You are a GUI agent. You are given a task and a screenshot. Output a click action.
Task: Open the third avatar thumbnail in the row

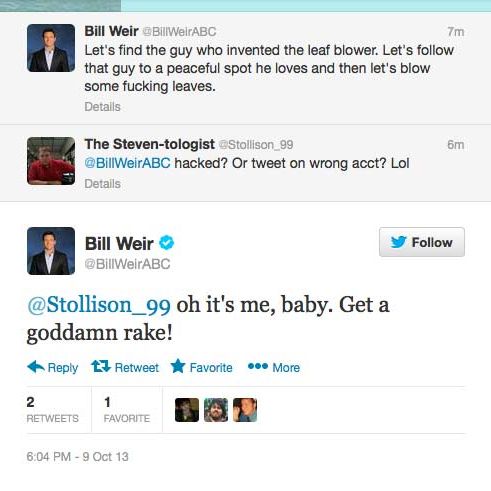245,410
